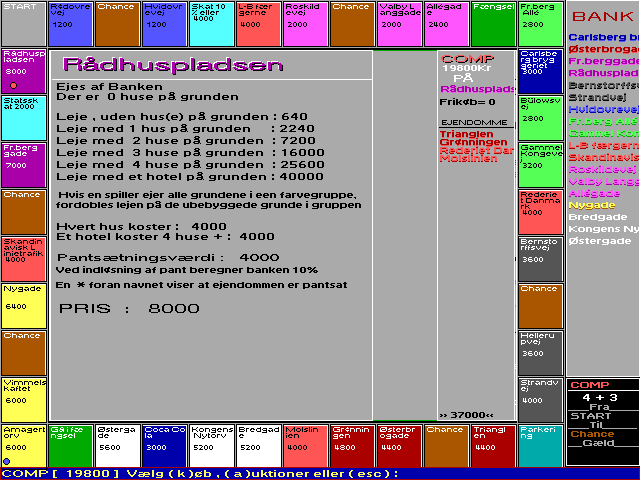Select the Nygade 6400 board square
The image size is (640, 480).
(x=24, y=306)
